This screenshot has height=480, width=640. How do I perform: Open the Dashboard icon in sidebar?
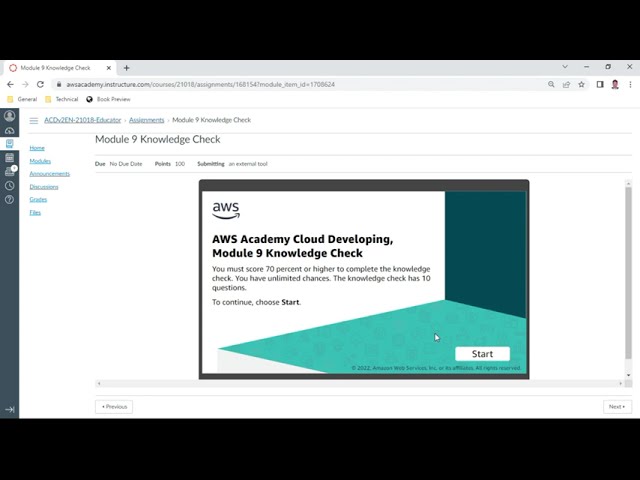point(9,131)
